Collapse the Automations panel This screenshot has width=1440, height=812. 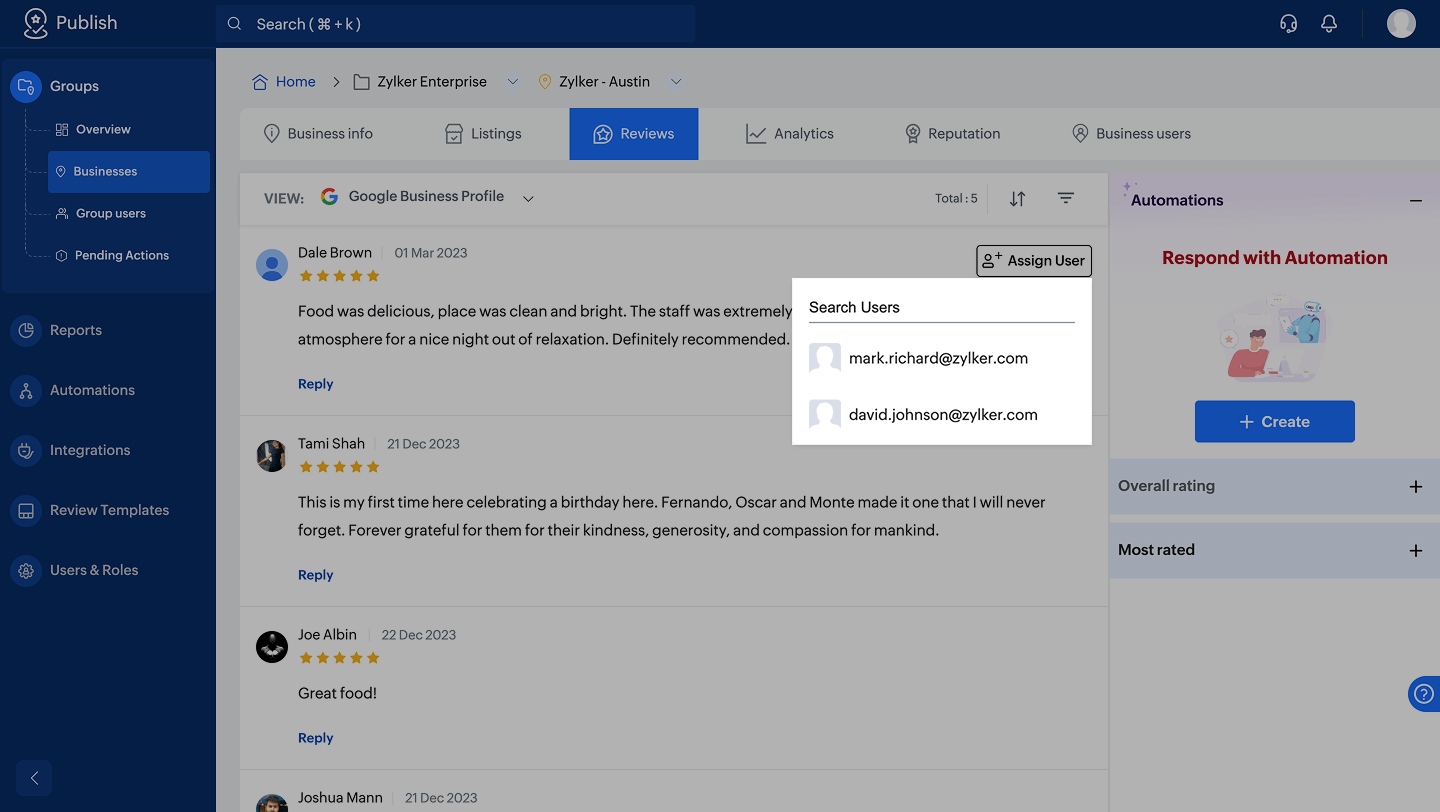[x=1415, y=201]
